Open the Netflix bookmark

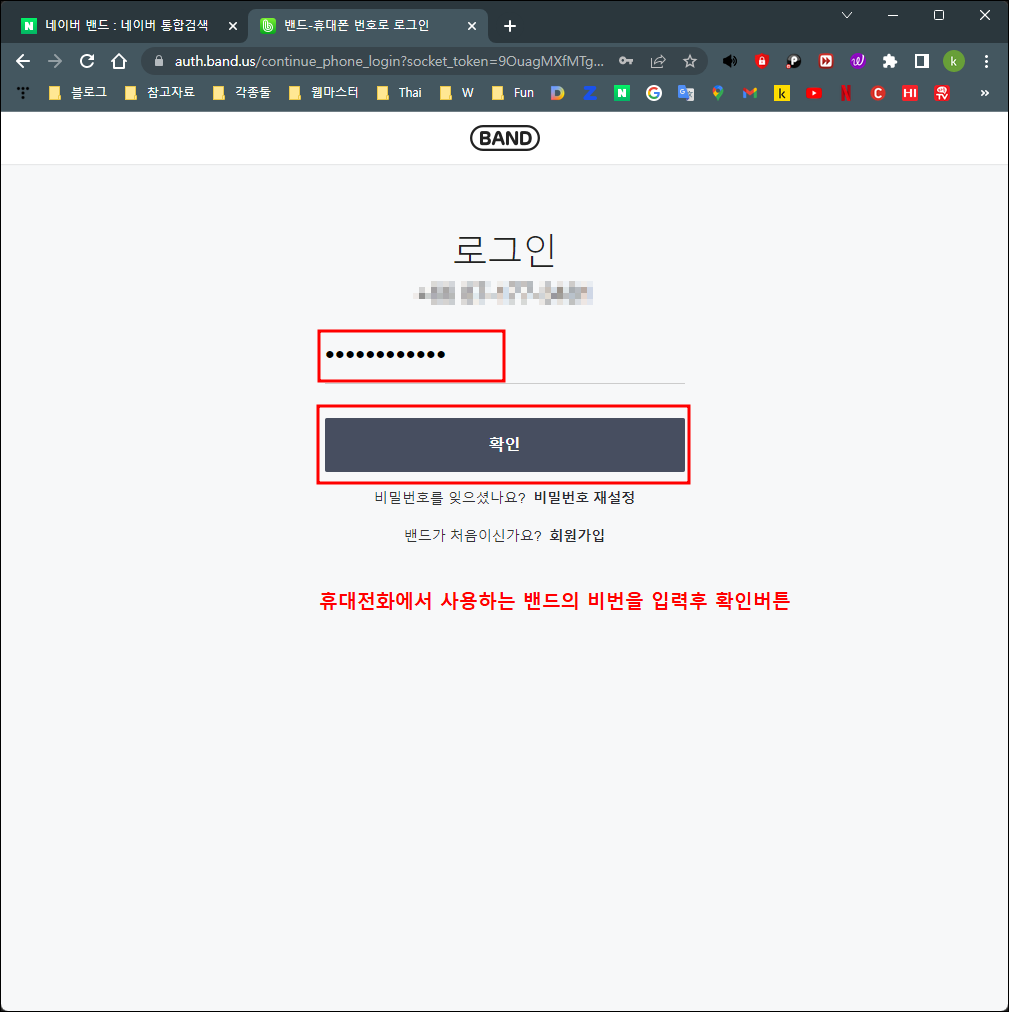coord(845,92)
